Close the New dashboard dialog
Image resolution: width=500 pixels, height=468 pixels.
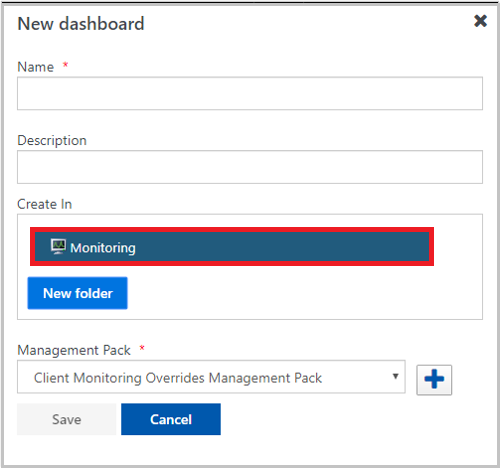480,21
